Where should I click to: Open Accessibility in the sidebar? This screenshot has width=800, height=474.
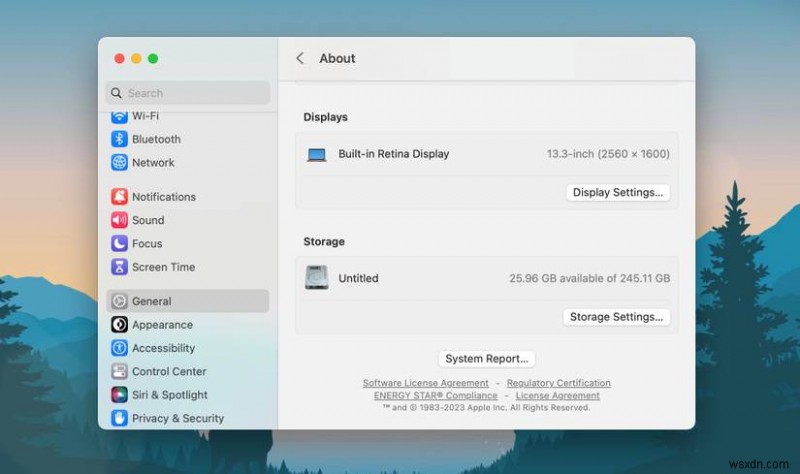pyautogui.click(x=188, y=348)
